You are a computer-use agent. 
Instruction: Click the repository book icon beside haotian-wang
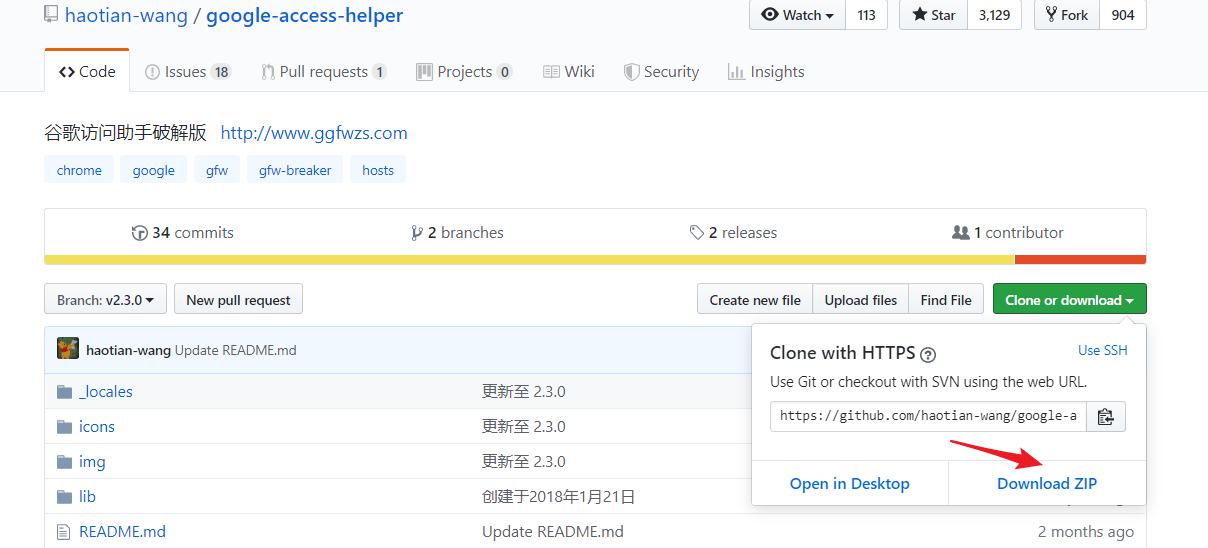pyautogui.click(x=51, y=15)
